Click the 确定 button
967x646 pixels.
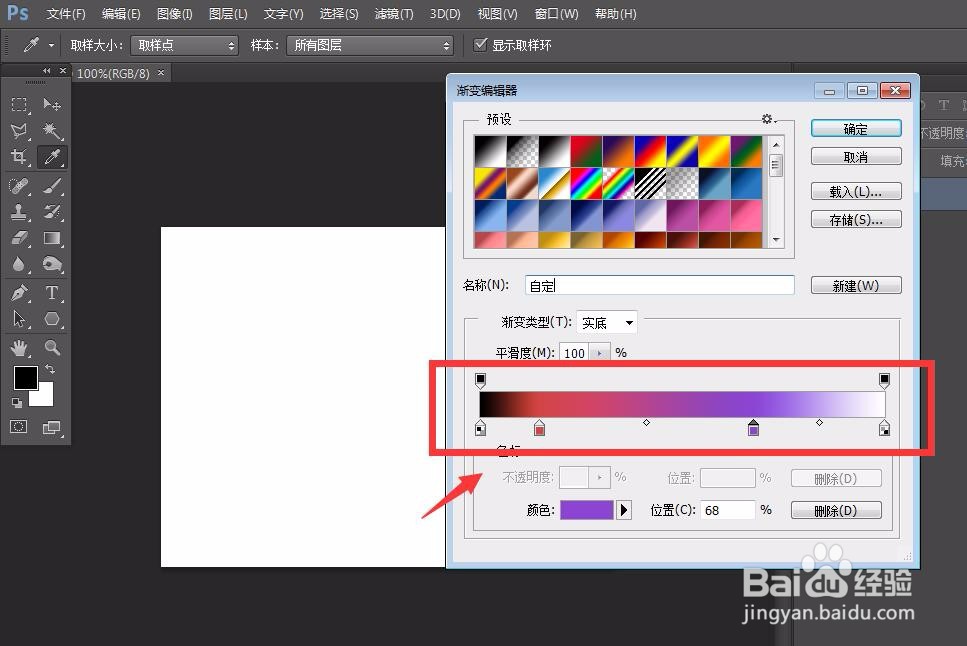tap(856, 128)
